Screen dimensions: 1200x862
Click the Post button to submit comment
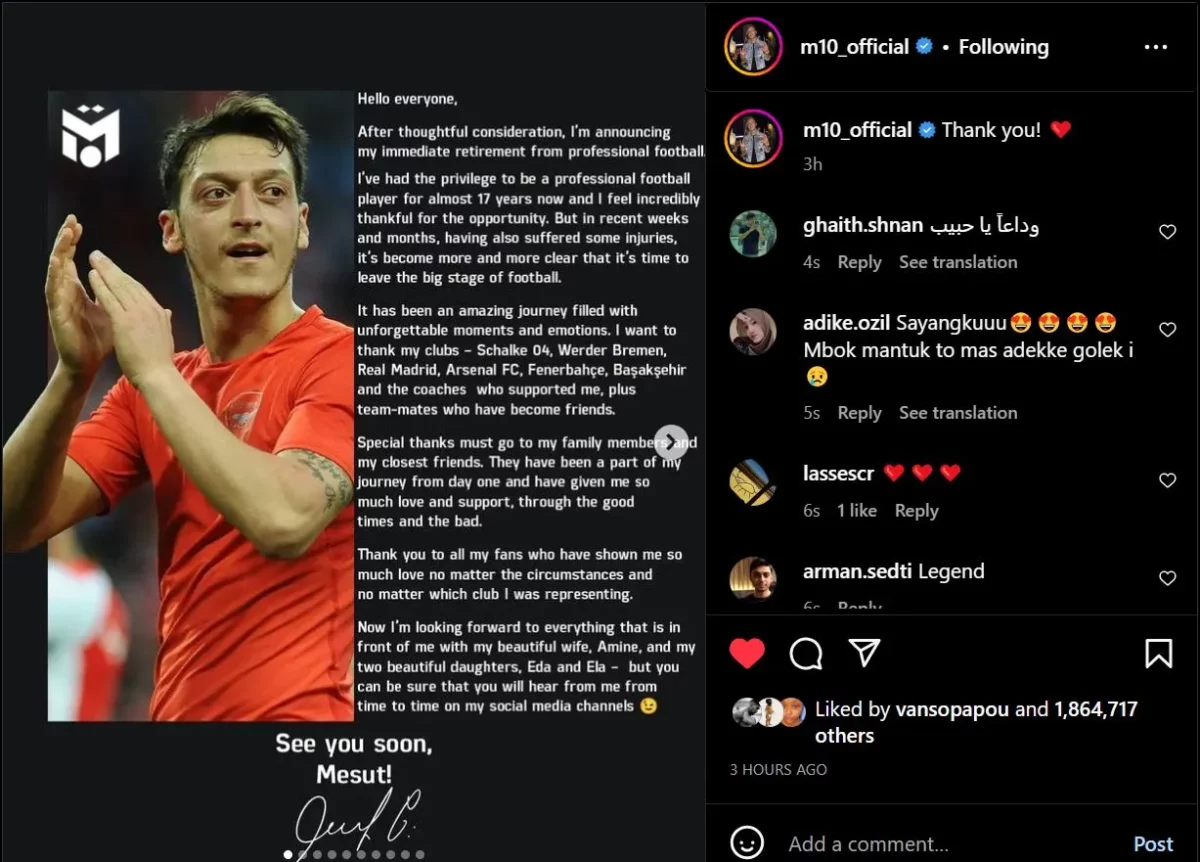[x=1153, y=844]
